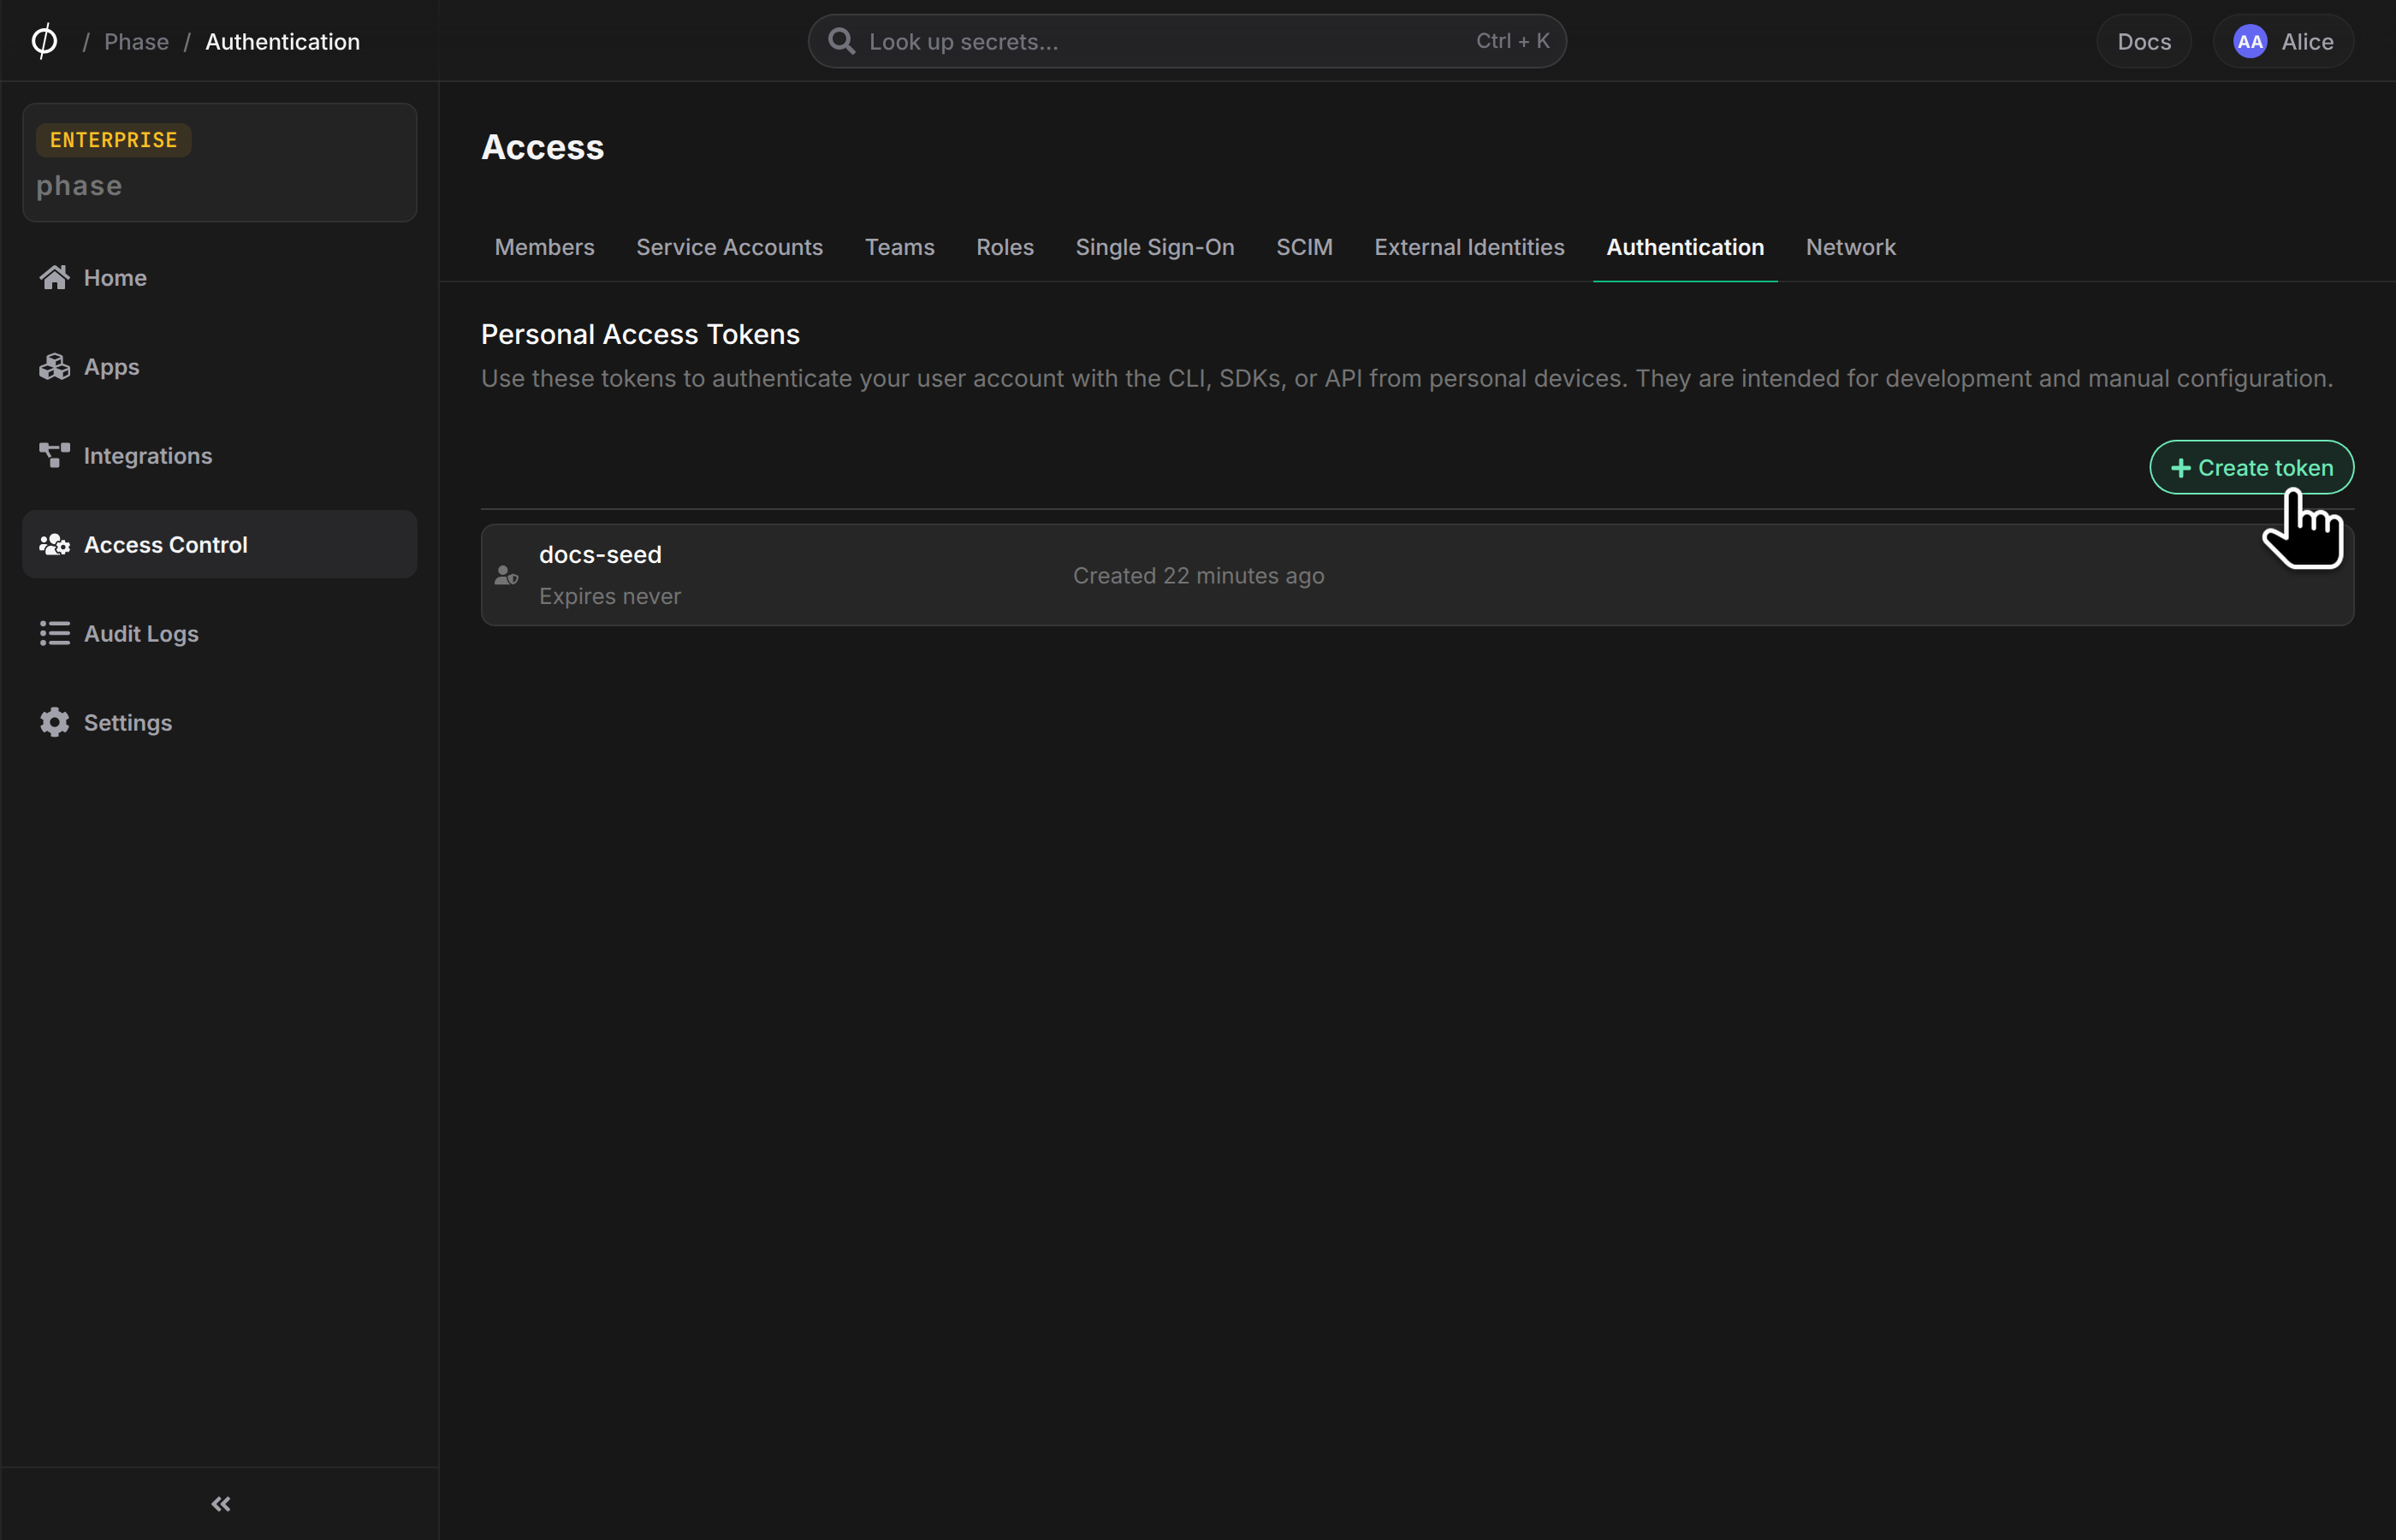The image size is (2396, 1540).
Task: Click the Access Control users-gear icon
Action: [54, 545]
